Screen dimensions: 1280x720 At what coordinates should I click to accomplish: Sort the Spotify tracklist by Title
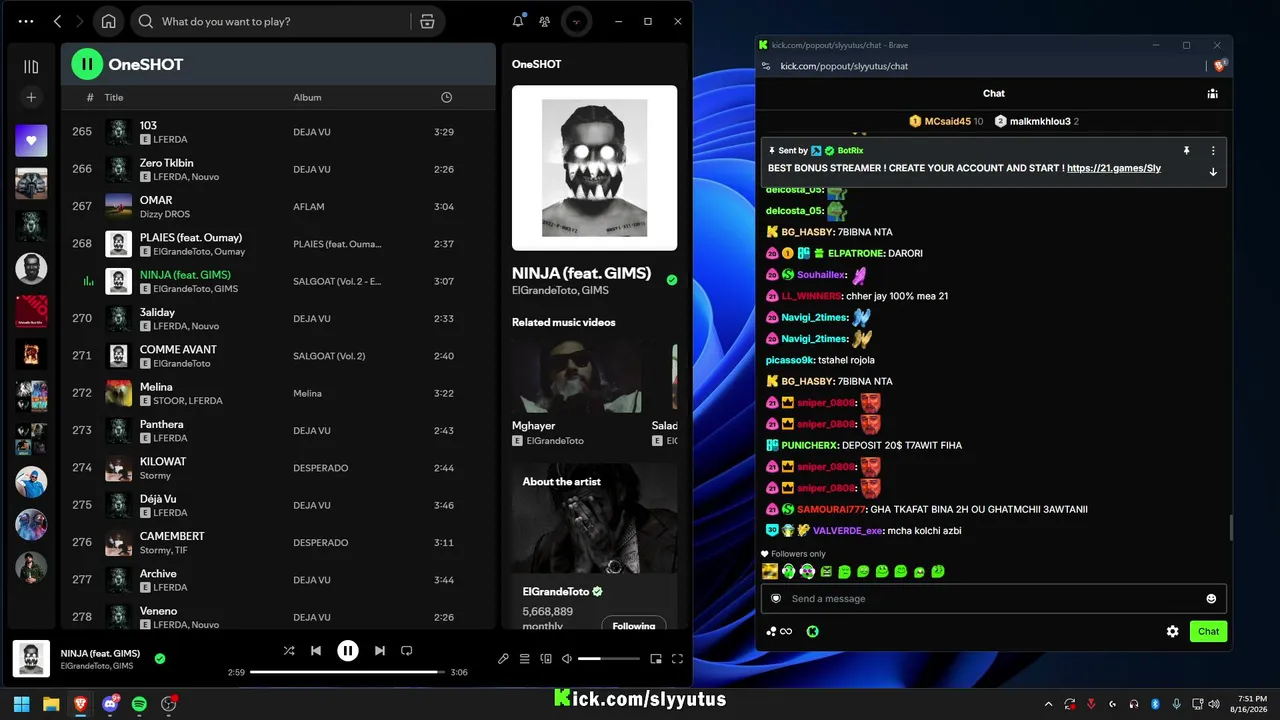tap(114, 97)
